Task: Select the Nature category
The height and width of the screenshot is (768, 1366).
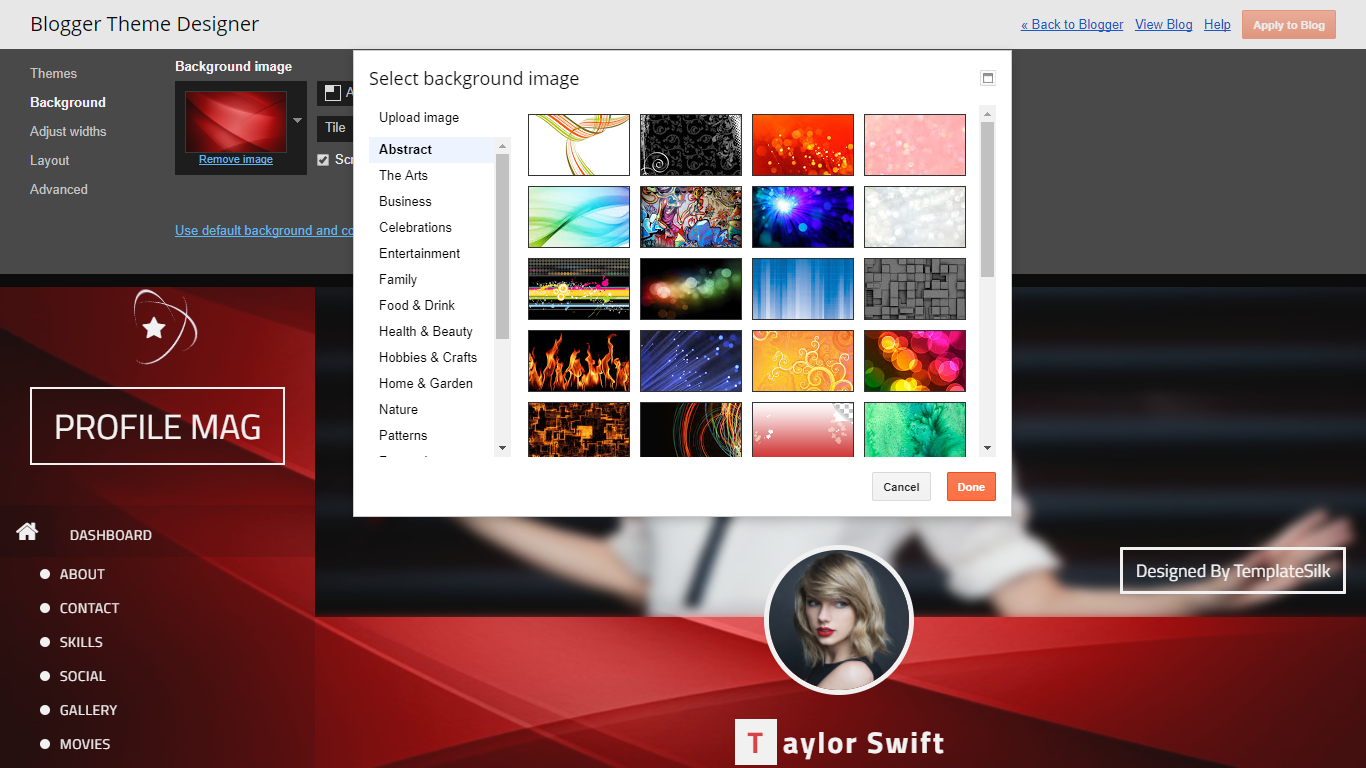Action: click(x=398, y=409)
